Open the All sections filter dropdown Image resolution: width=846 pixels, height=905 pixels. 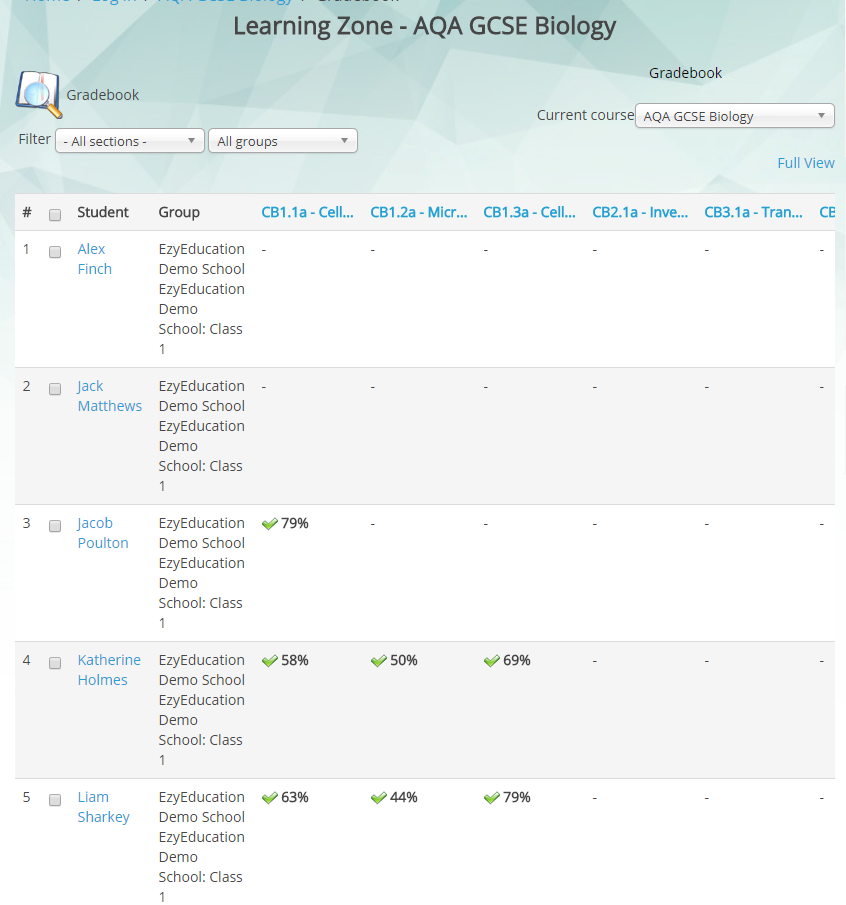click(x=130, y=141)
